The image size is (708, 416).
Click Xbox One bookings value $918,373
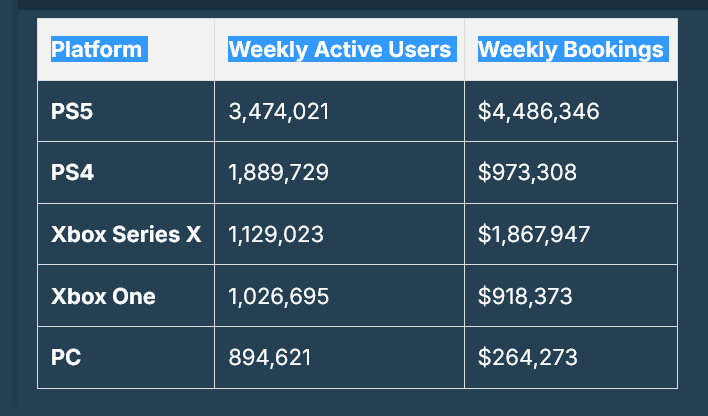coord(527,297)
